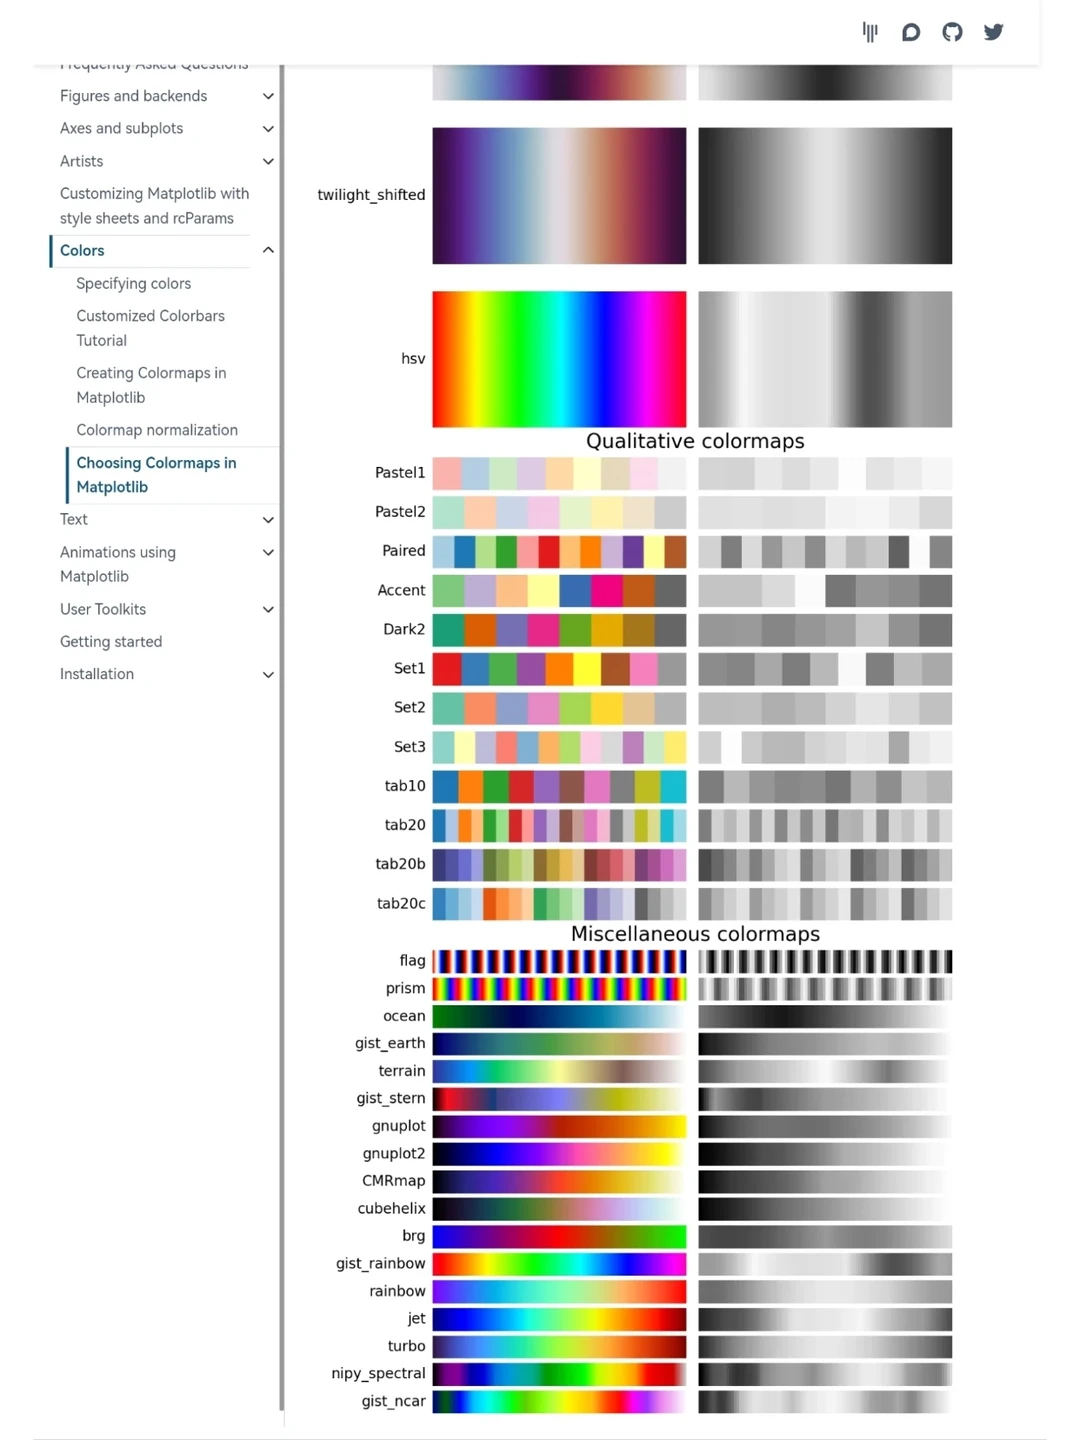Expand the Animations using Matplotlib chevron
Screen dimensions: 1080x1440
coord(268,552)
